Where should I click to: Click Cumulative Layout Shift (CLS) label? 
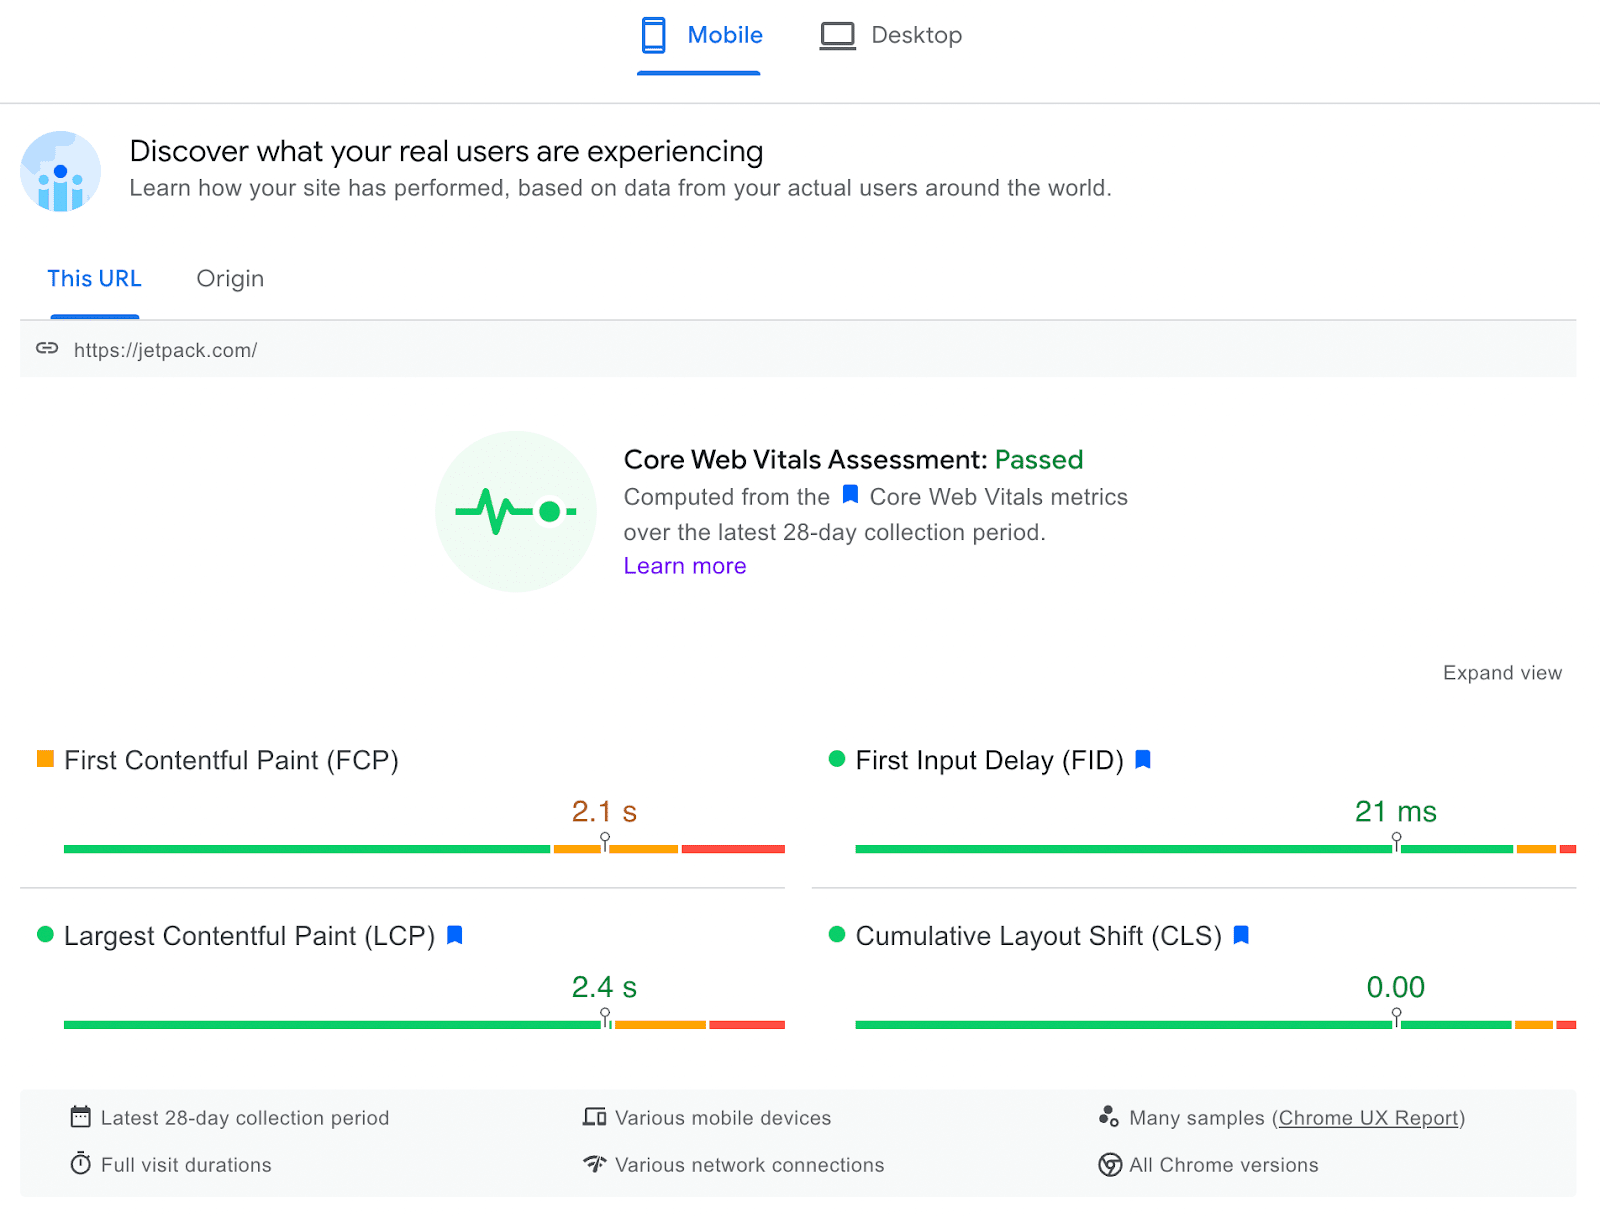click(1039, 937)
